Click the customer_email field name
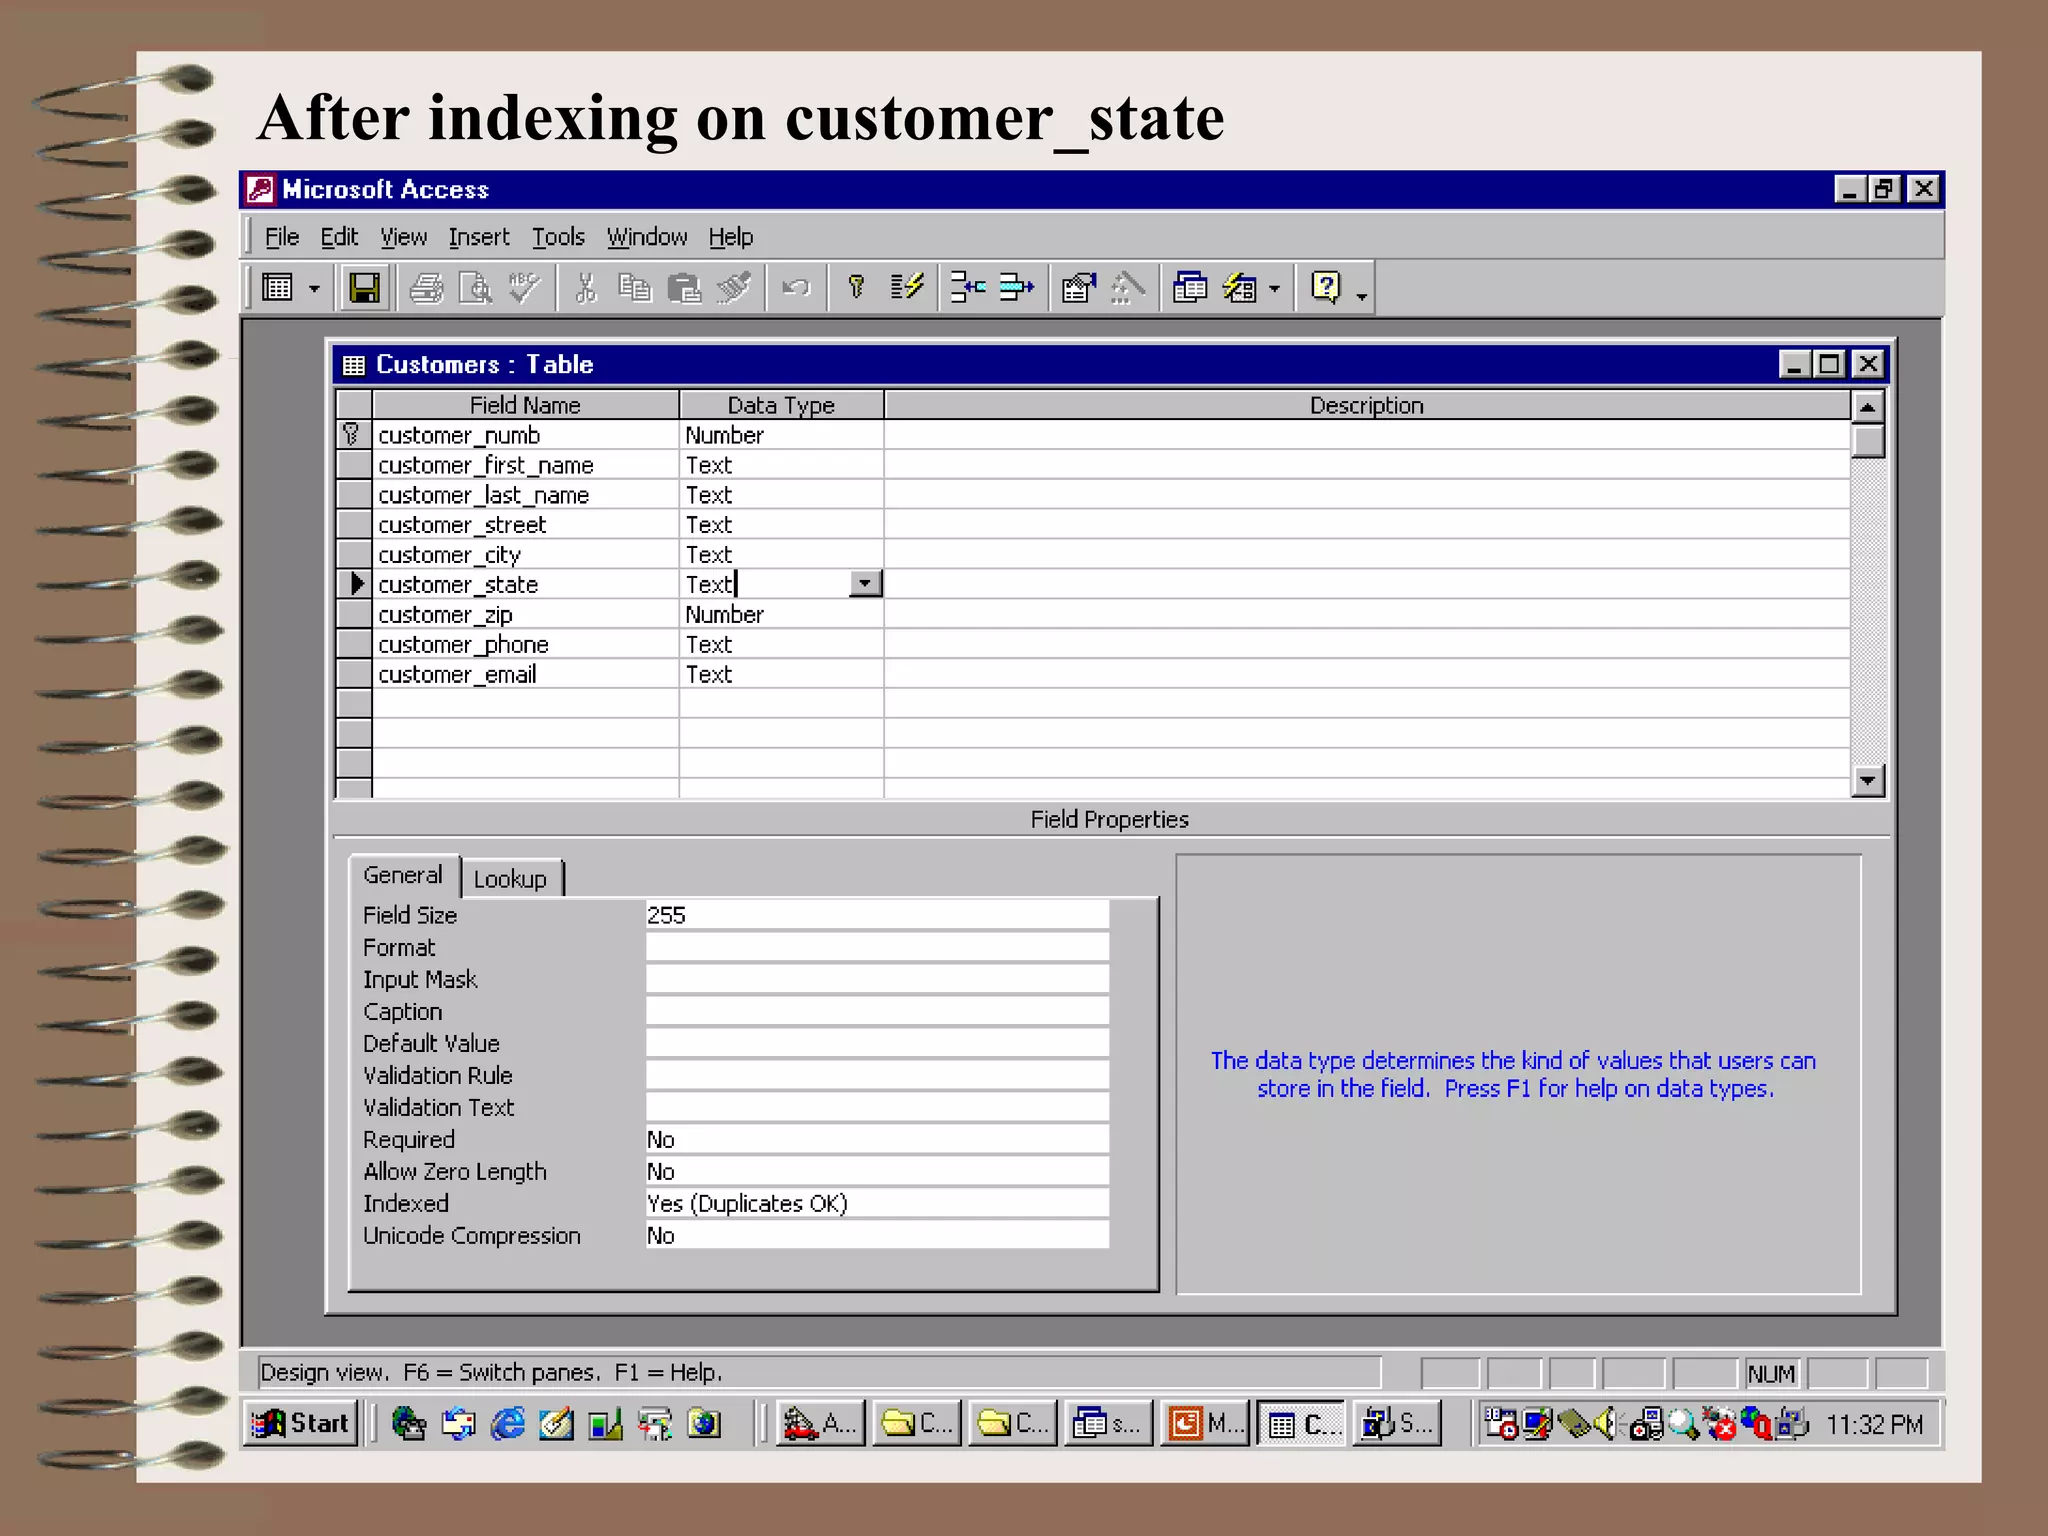This screenshot has height=1536, width=2048. pos(457,675)
